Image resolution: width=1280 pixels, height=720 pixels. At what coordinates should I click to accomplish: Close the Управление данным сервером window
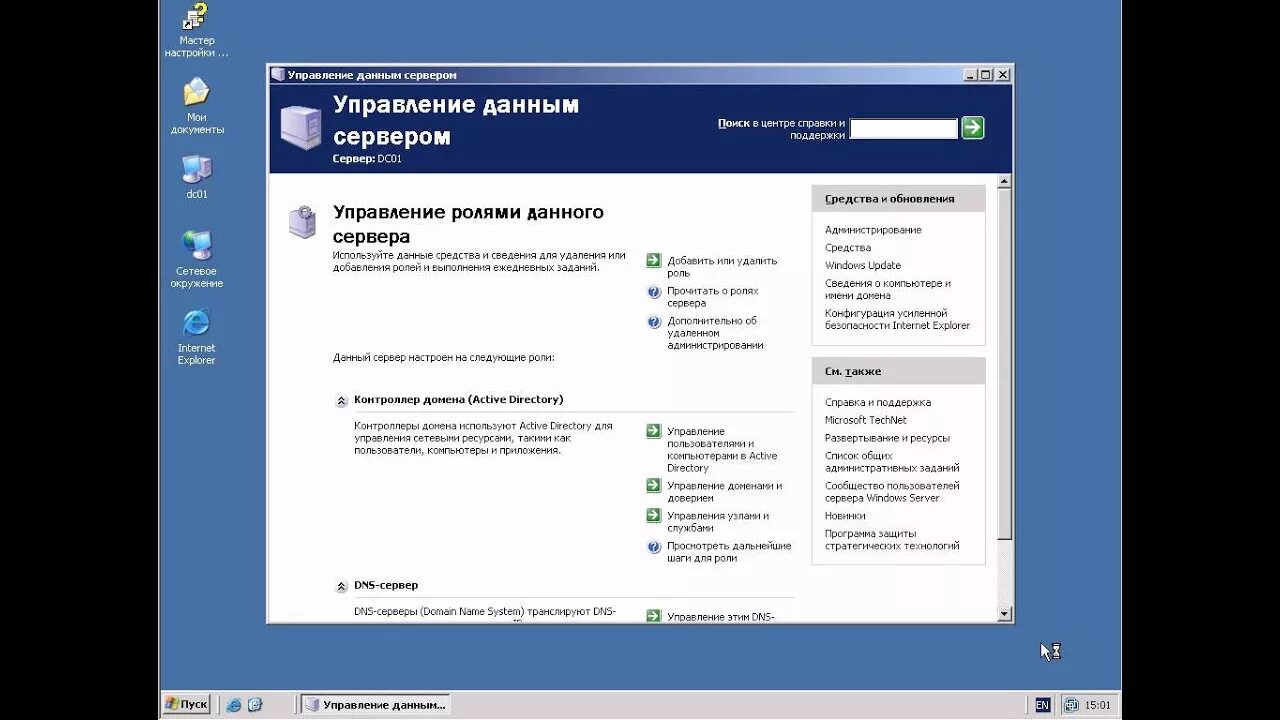pyautogui.click(x=1003, y=75)
